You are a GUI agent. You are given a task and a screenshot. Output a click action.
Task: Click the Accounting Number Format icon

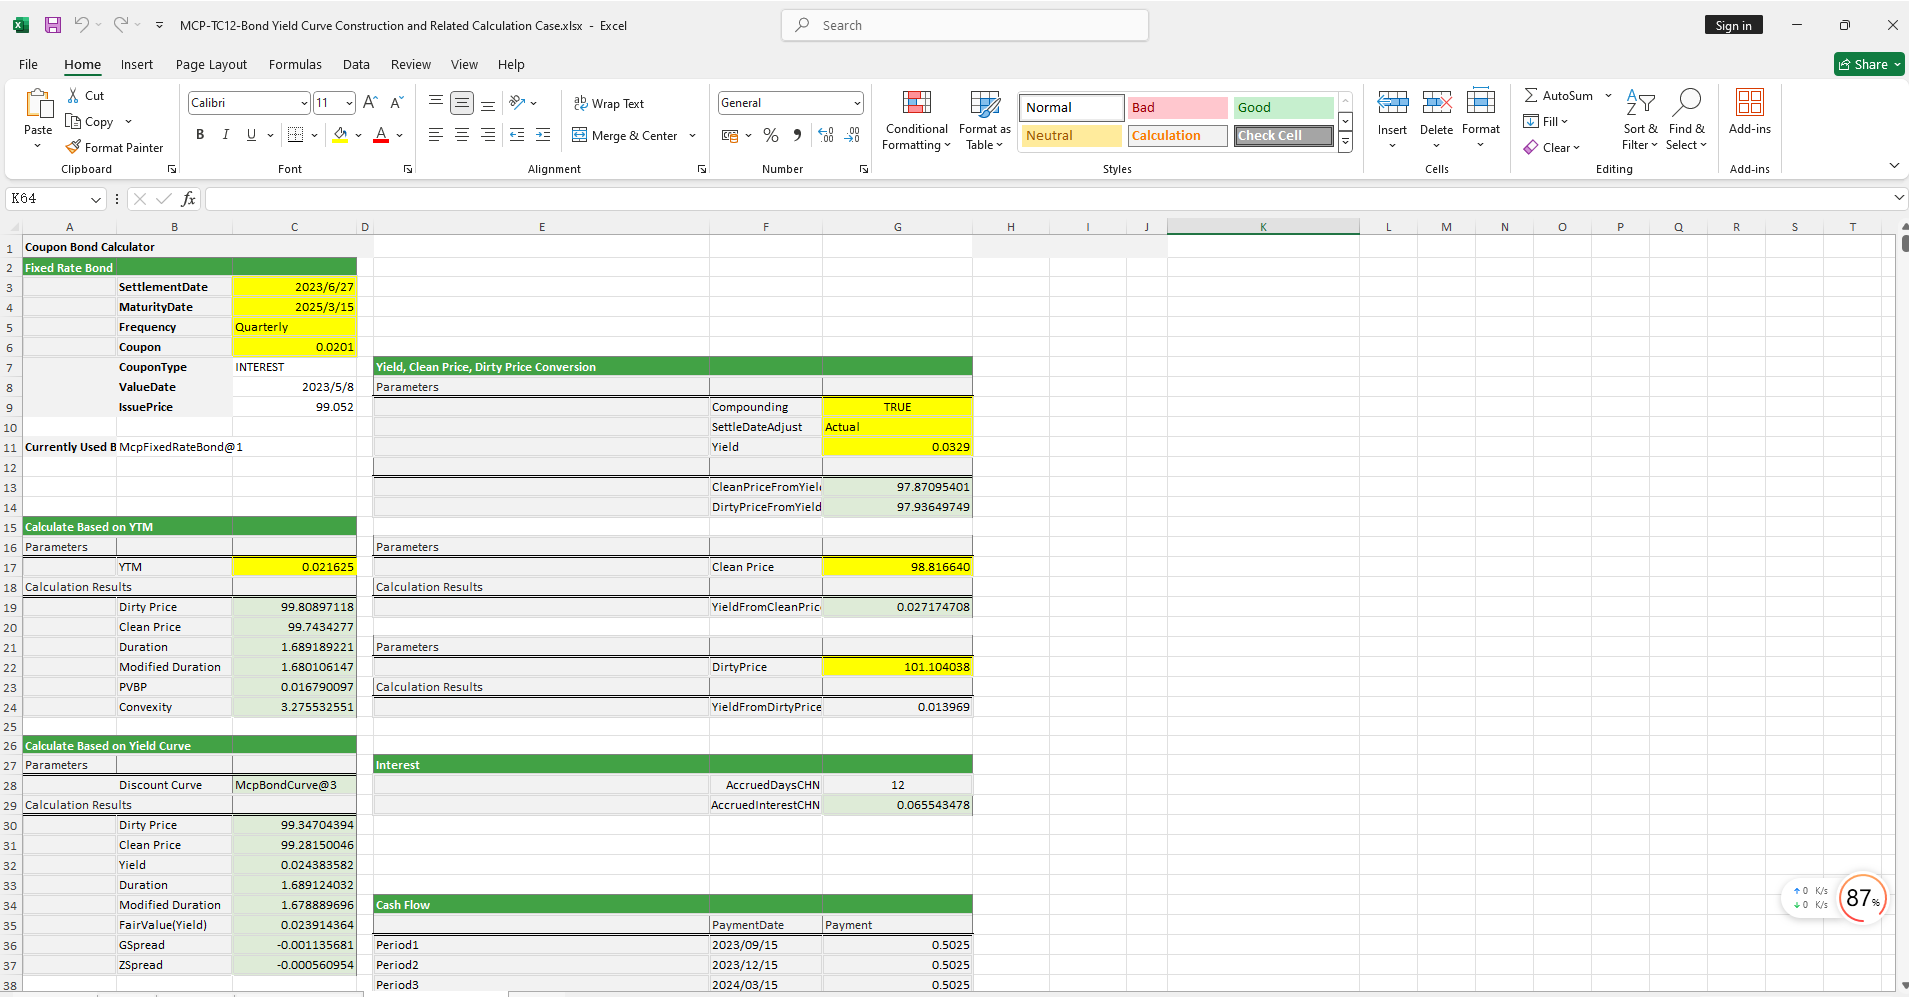(x=730, y=135)
